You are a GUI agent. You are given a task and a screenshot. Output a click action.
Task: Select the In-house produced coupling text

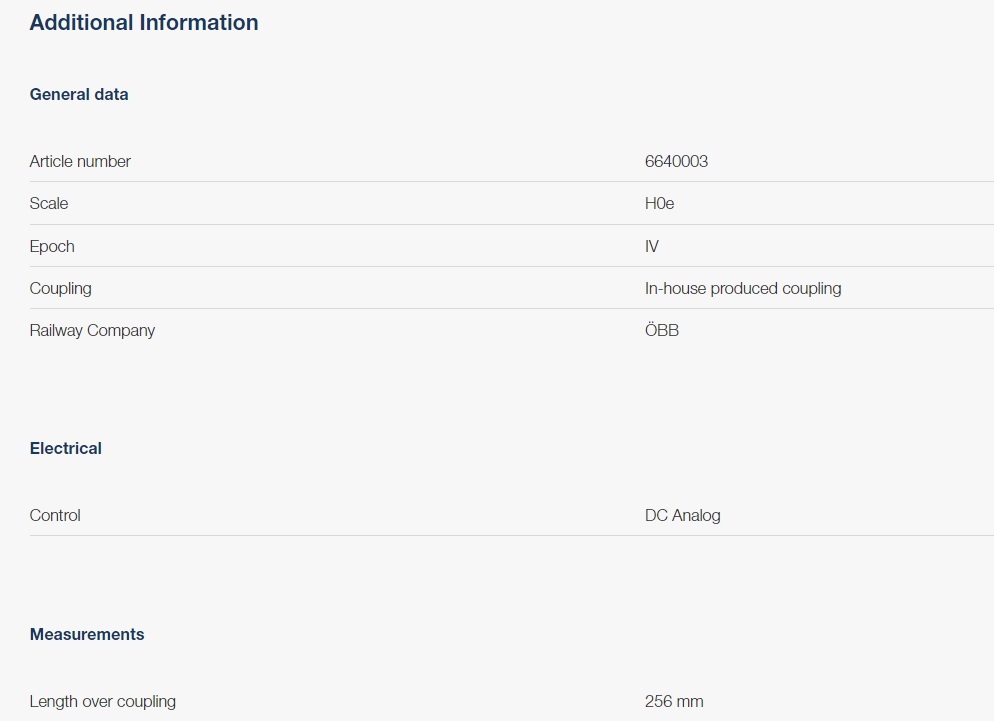[742, 289]
